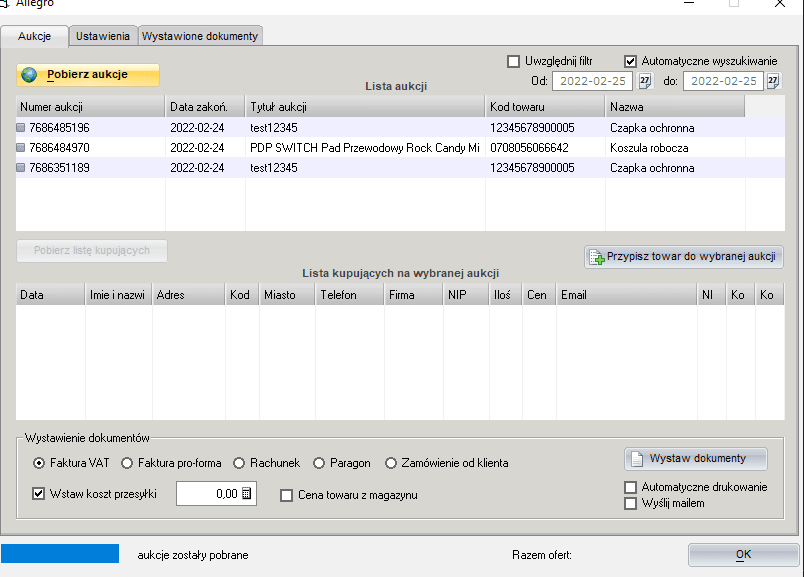The width and height of the screenshot is (804, 577).
Task: Open Wystawione dokumenty tab
Action: point(200,36)
